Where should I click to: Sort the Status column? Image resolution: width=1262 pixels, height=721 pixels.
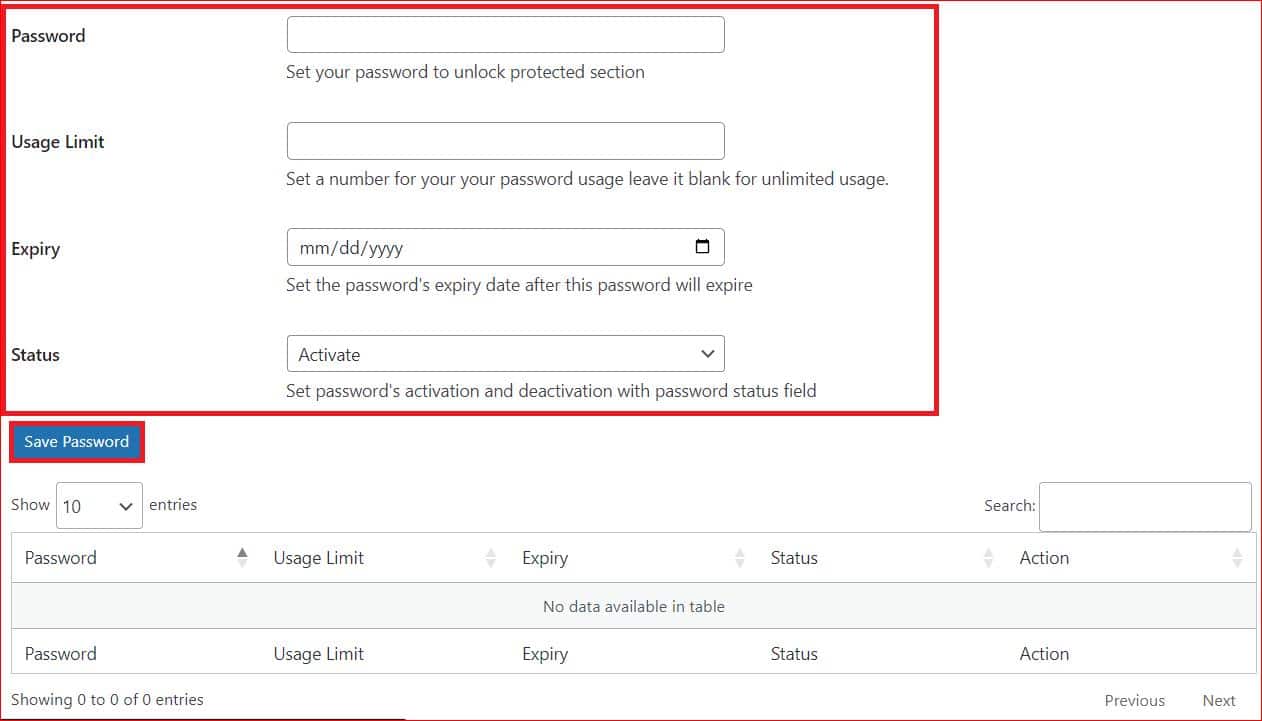989,557
